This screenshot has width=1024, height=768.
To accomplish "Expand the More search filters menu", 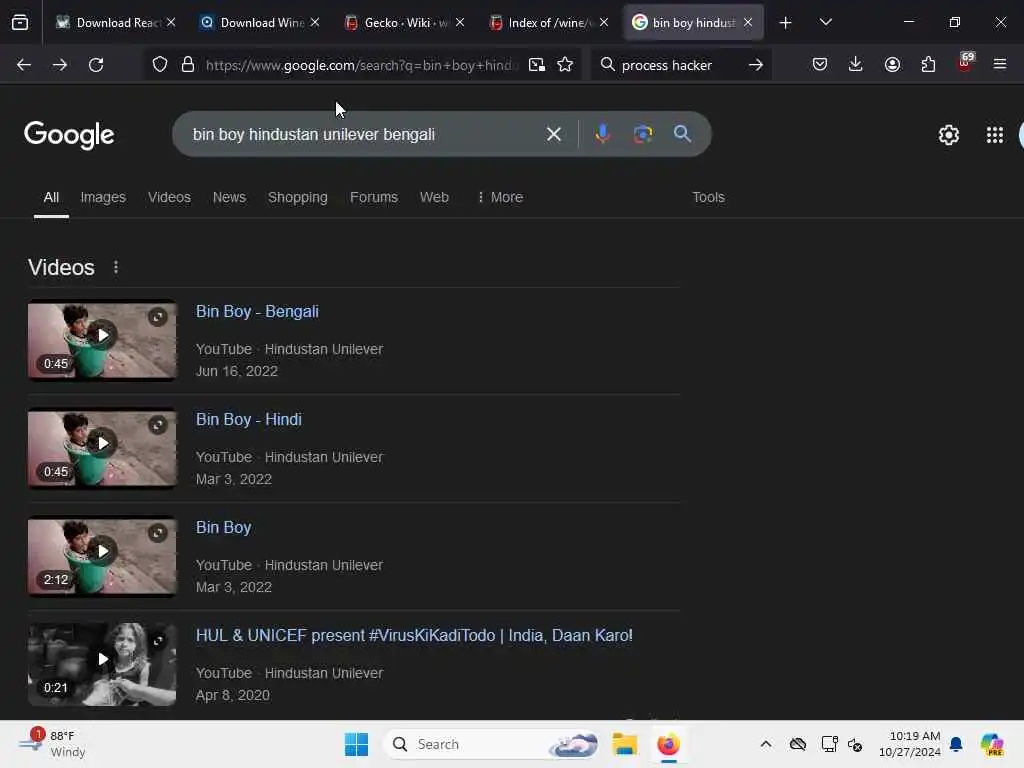I will 500,197.
